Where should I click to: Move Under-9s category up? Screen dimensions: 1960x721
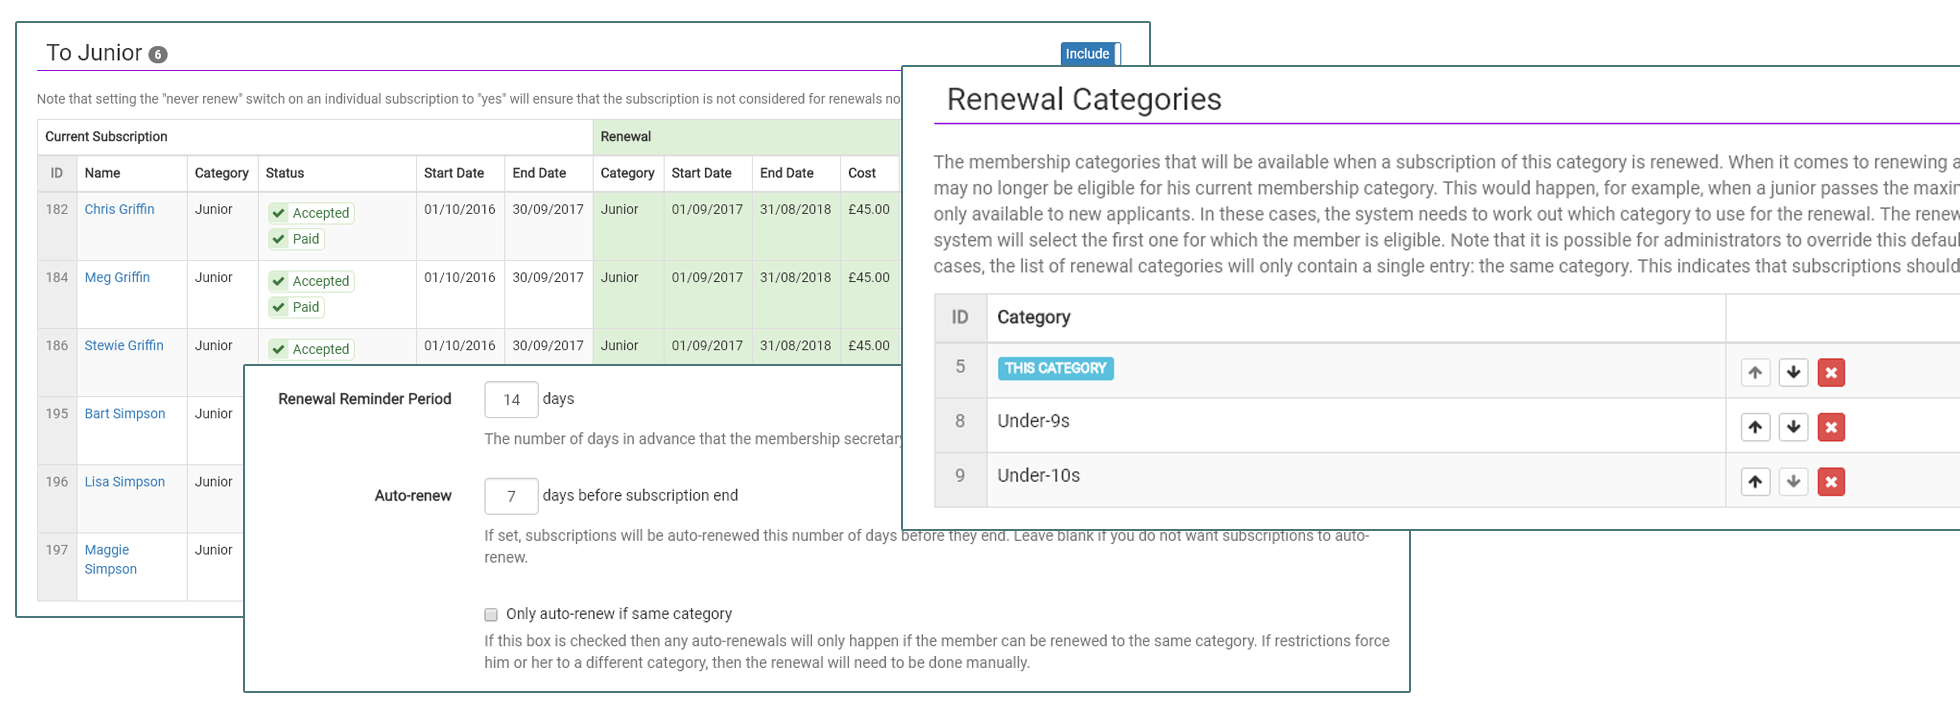click(1755, 427)
